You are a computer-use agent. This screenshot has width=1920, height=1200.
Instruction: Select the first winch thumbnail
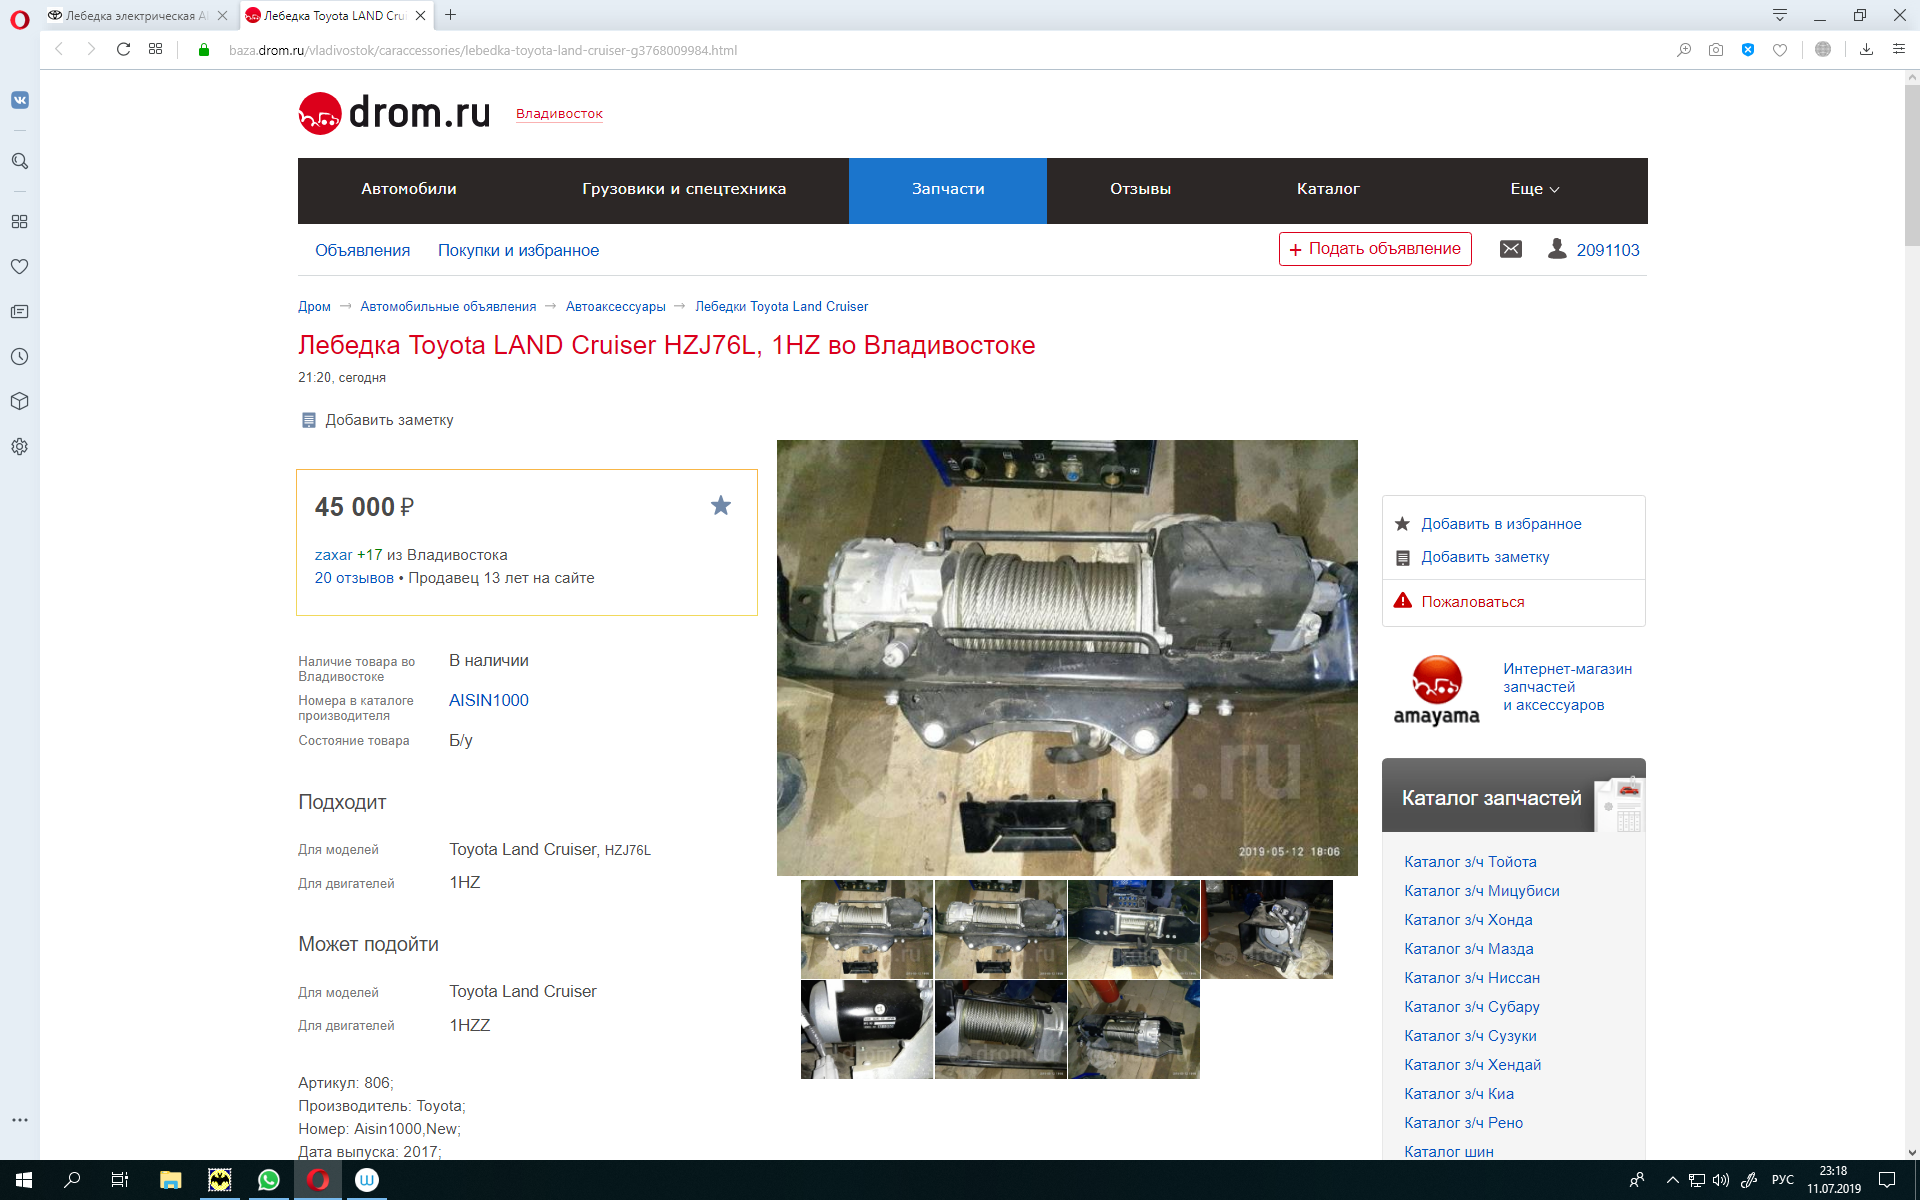point(866,929)
